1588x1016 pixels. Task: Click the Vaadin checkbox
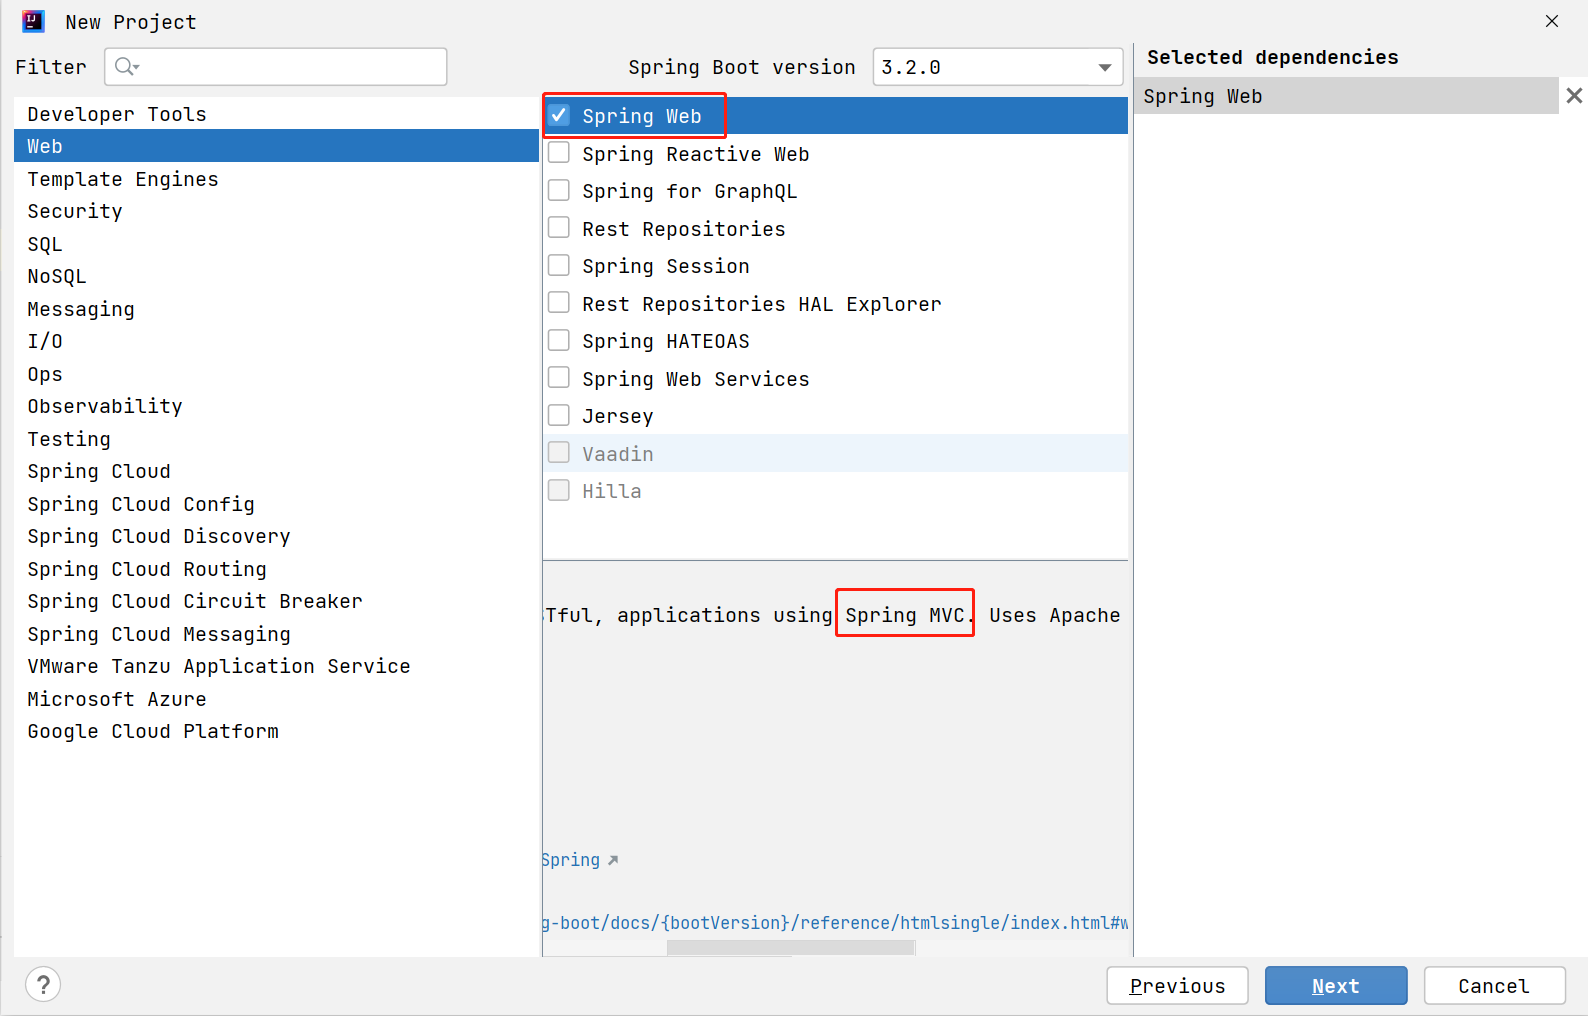coord(559,453)
